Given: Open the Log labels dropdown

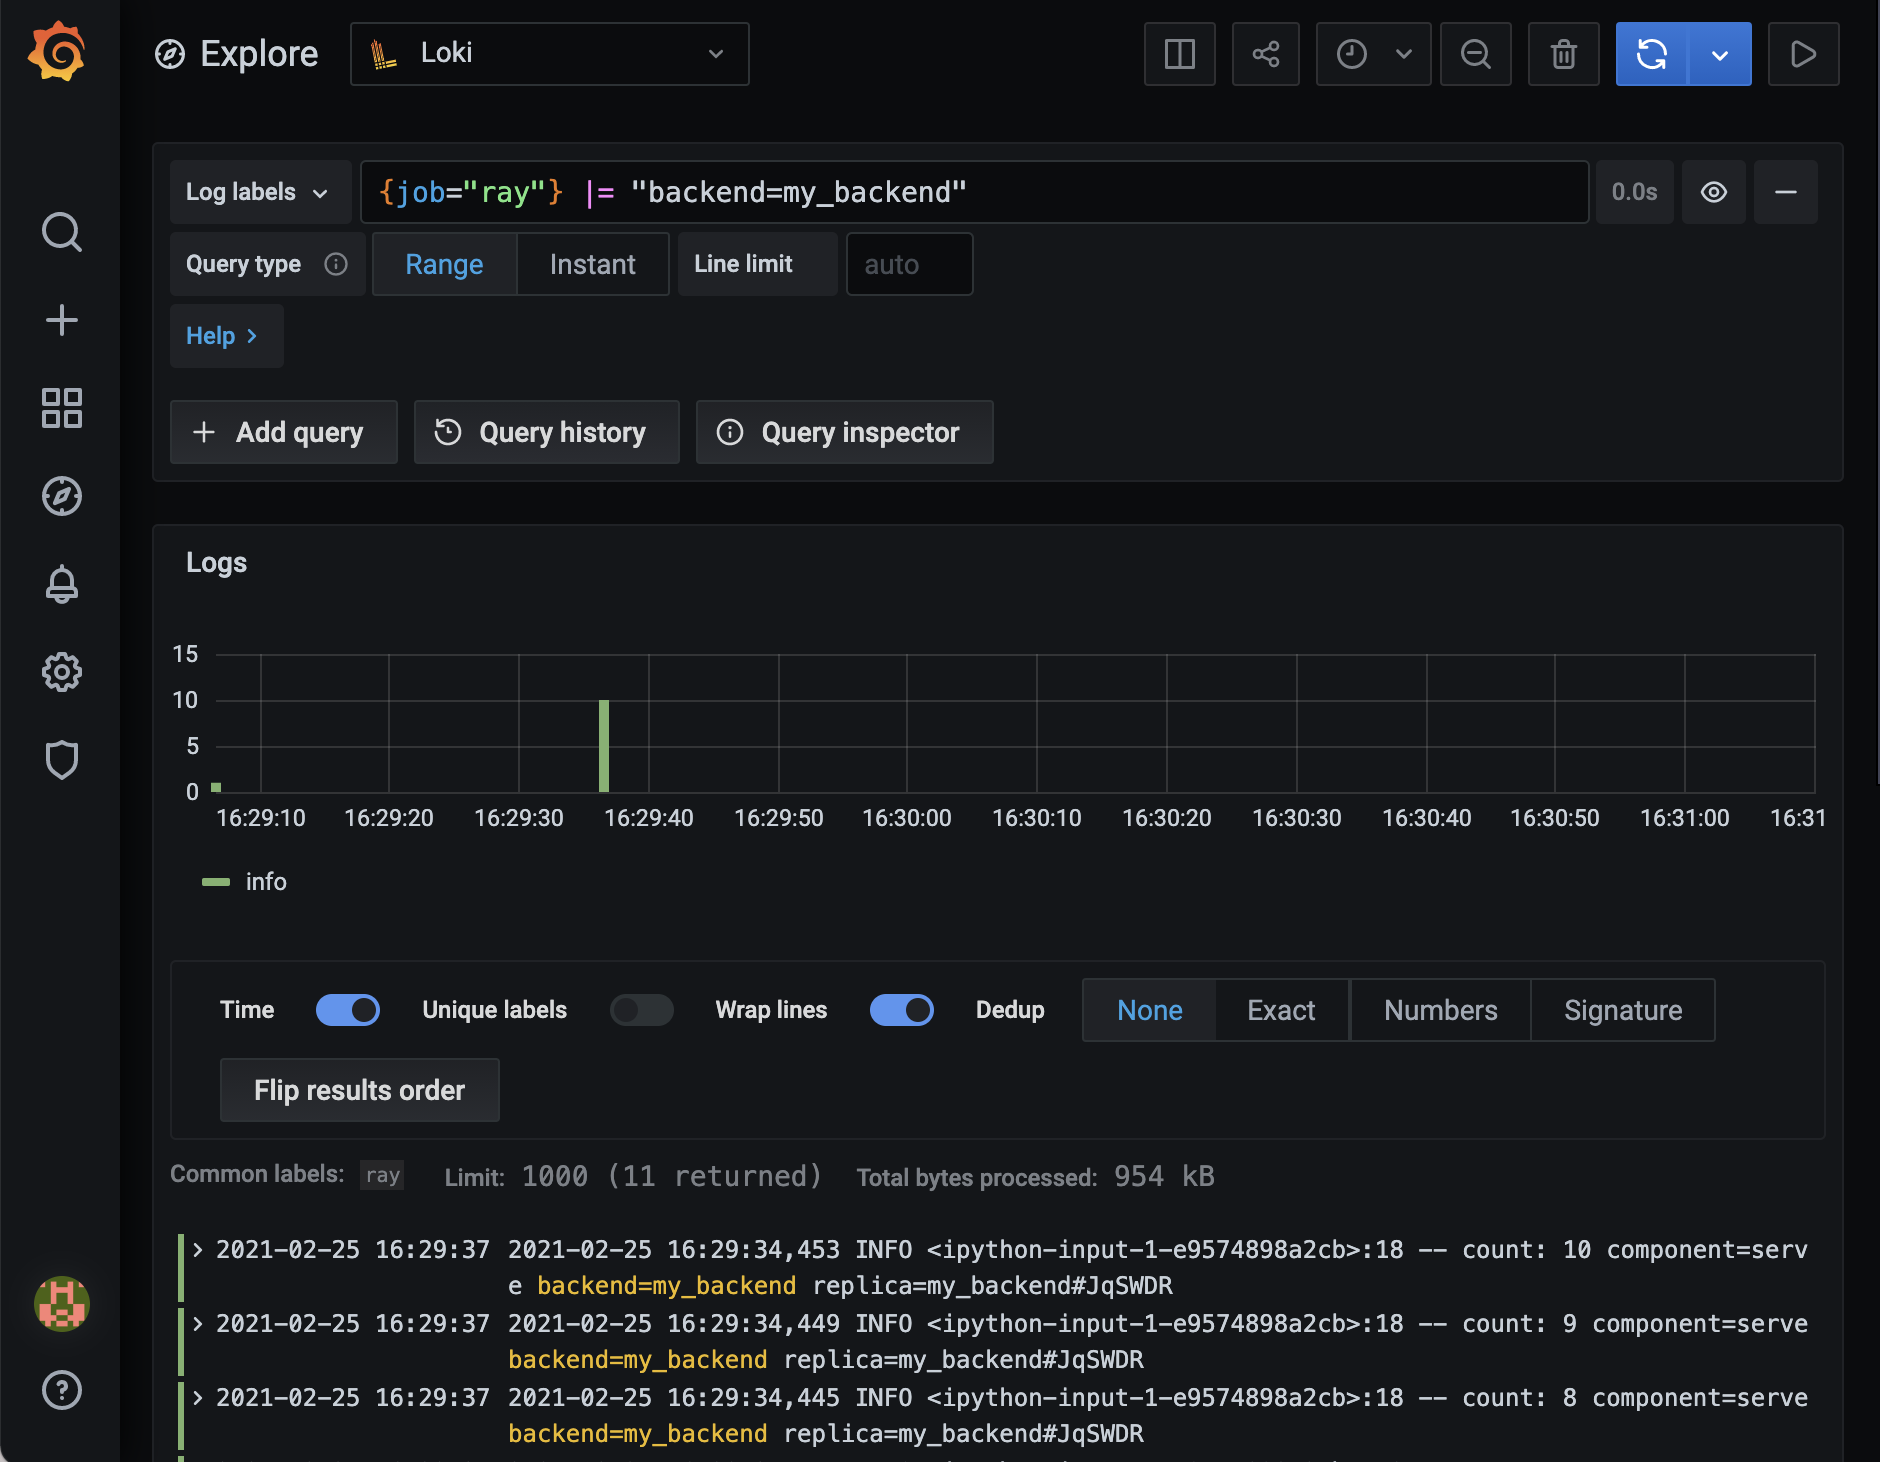Looking at the screenshot, I should pos(260,192).
